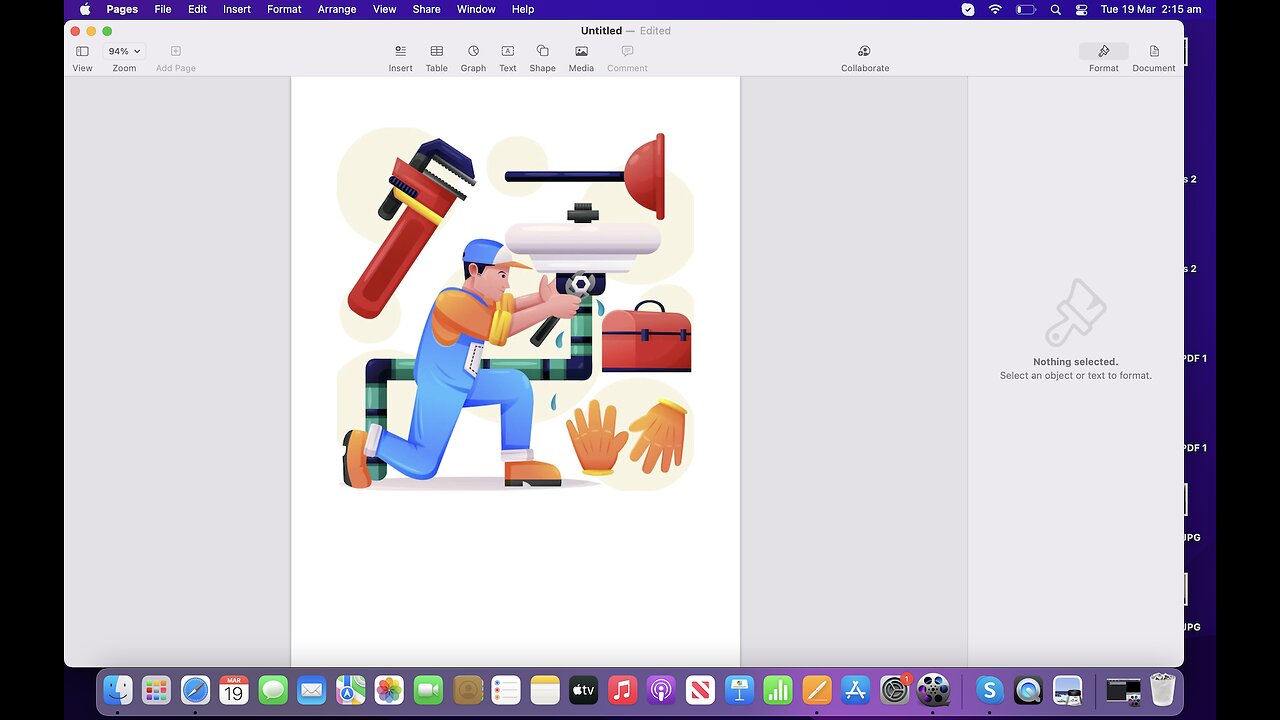Click the date and time in the menu bar

1151,9
